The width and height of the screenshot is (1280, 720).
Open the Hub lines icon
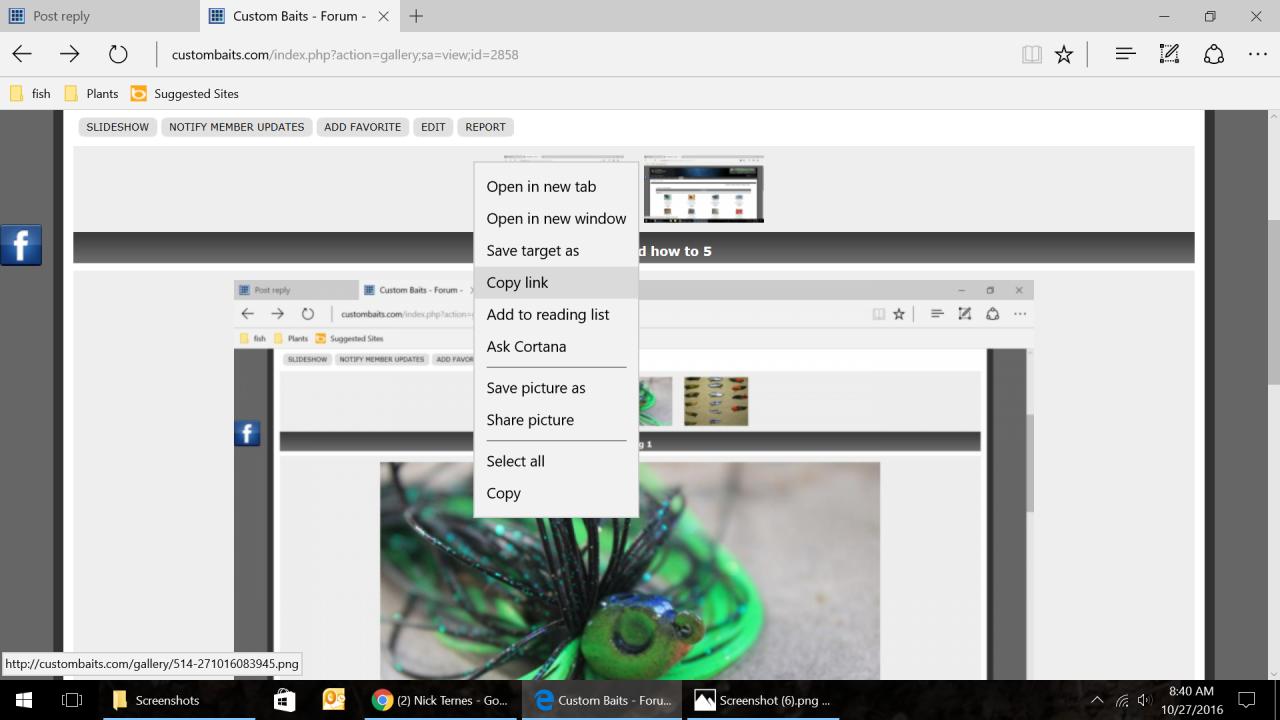coord(1125,55)
